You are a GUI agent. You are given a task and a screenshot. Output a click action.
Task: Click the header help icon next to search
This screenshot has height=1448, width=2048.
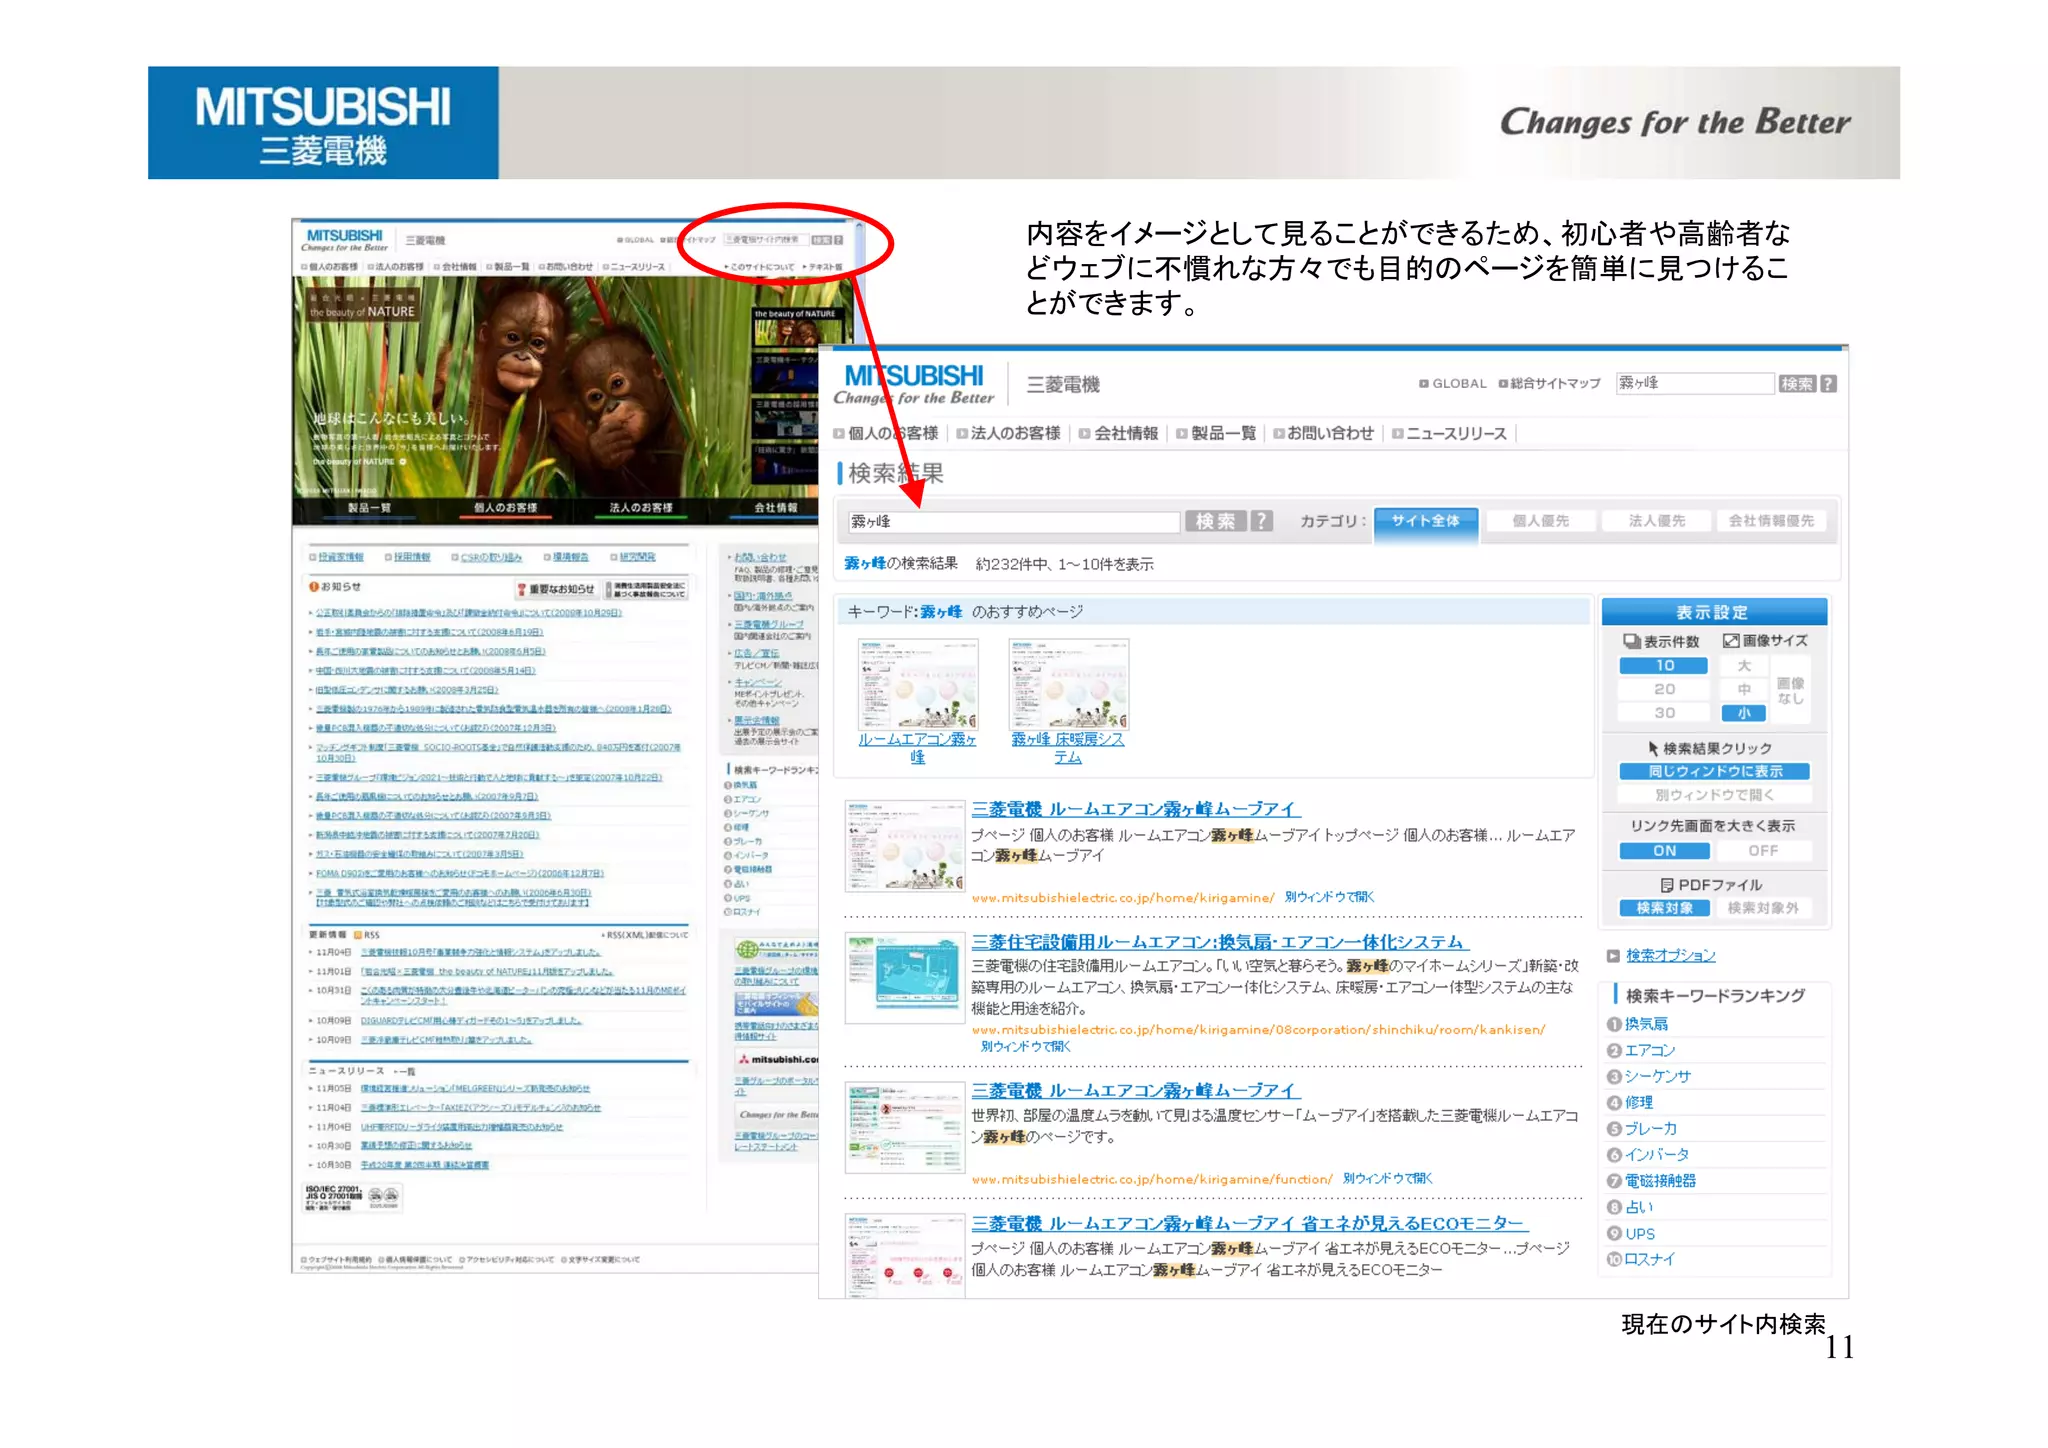(1828, 384)
